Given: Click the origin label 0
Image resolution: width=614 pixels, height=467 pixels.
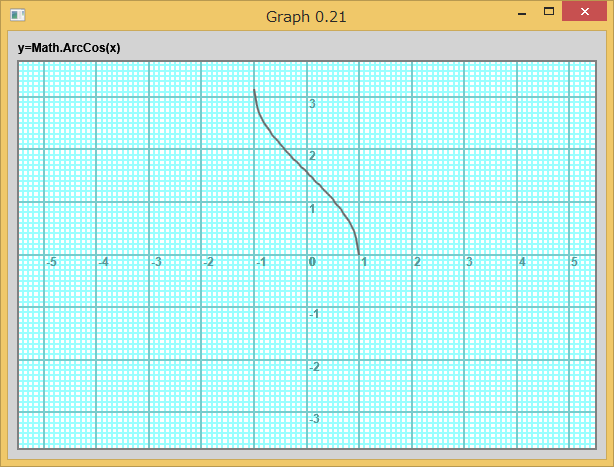Looking at the screenshot, I should tap(312, 262).
